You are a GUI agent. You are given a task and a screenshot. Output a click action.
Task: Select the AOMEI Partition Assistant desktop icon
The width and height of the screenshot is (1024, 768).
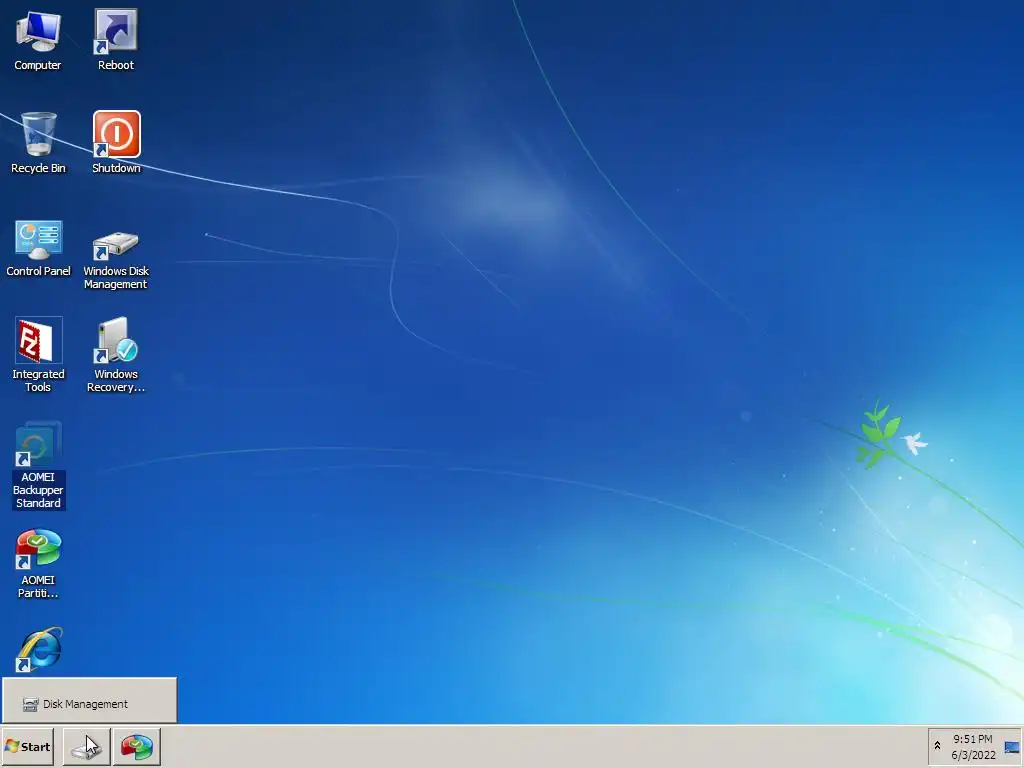pos(38,564)
